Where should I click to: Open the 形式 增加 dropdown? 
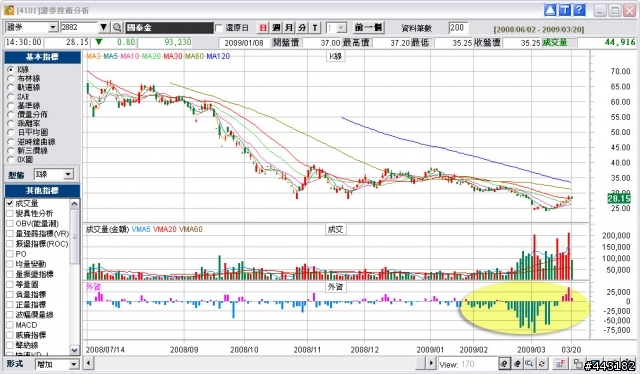74,364
